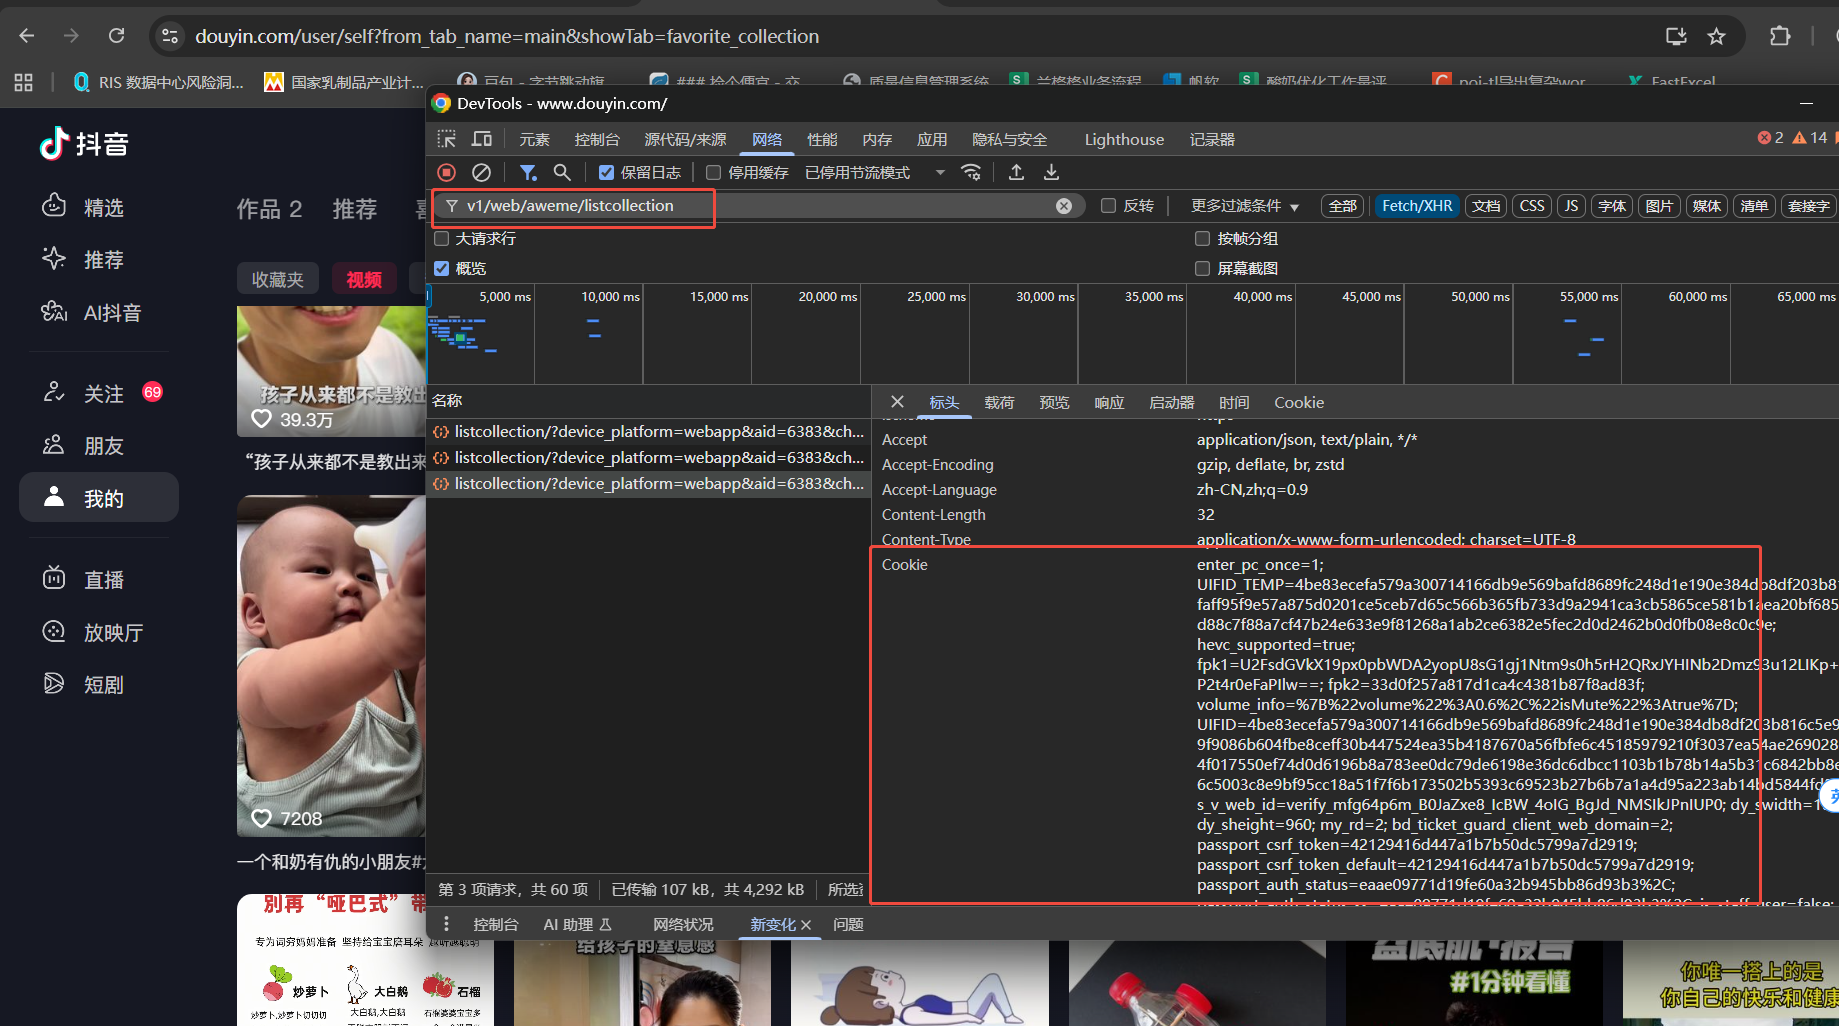The width and height of the screenshot is (1839, 1026).
Task: Uncheck the 保留日志 checkbox
Action: click(606, 173)
